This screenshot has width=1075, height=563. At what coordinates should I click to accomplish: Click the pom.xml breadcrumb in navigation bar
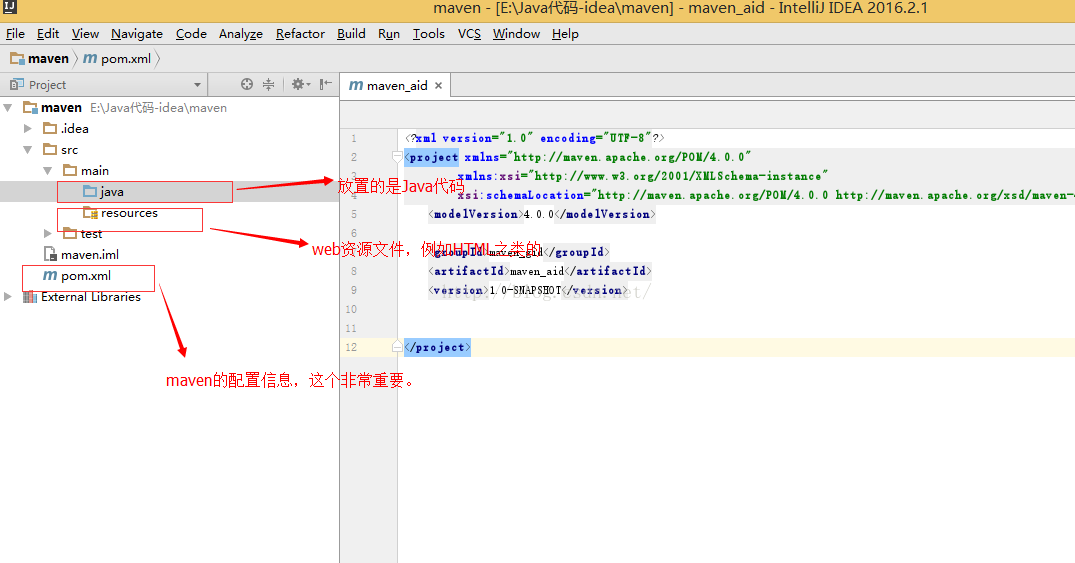coord(117,59)
